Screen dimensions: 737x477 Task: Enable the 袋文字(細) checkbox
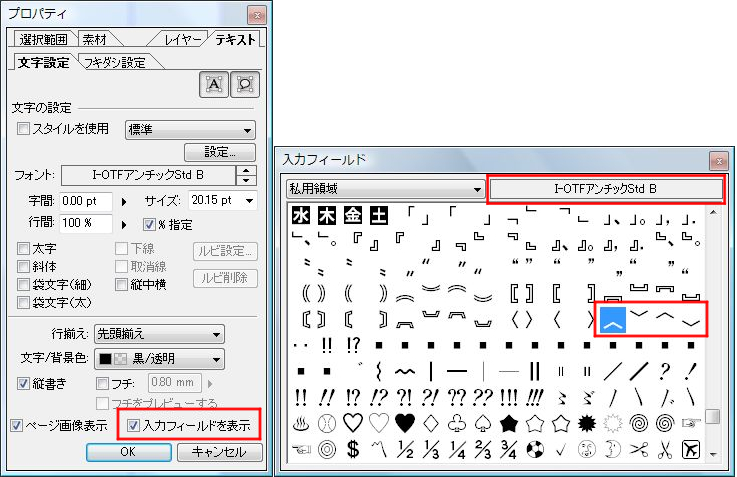[x=23, y=284]
